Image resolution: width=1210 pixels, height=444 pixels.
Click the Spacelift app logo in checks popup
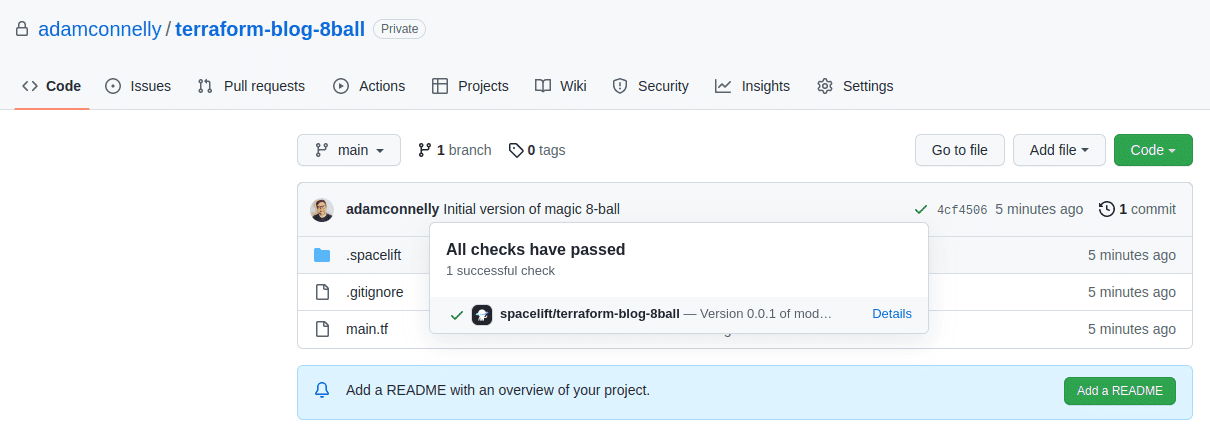482,314
